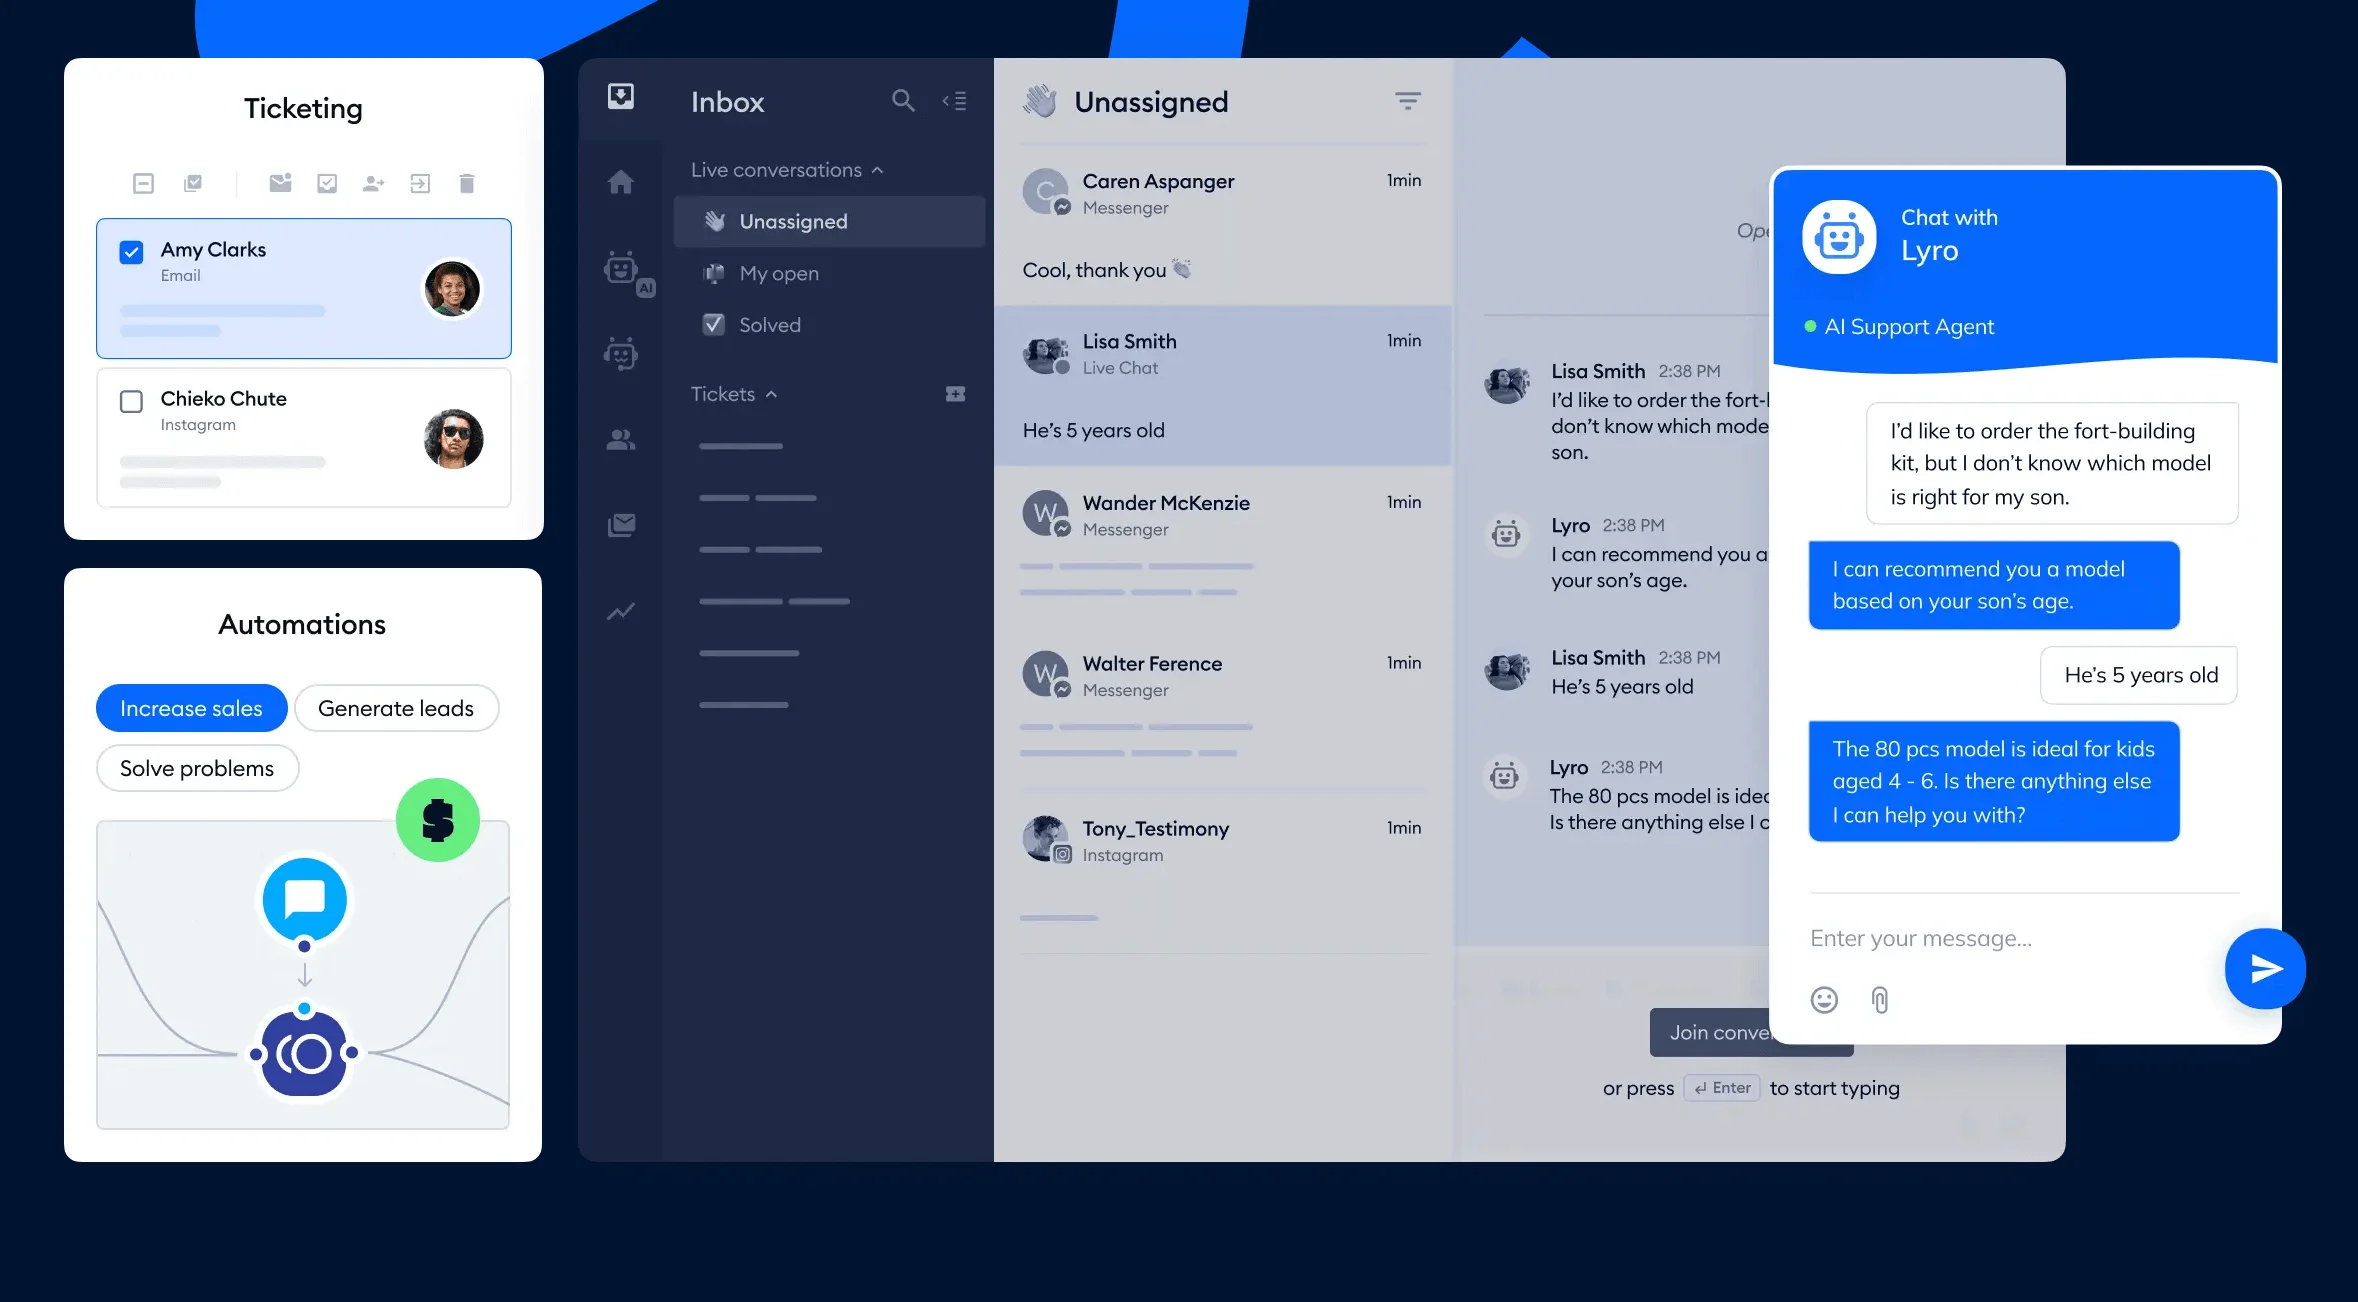Screen dimensions: 2358x1302
Task: Click the Join conversation button
Action: point(1710,1032)
